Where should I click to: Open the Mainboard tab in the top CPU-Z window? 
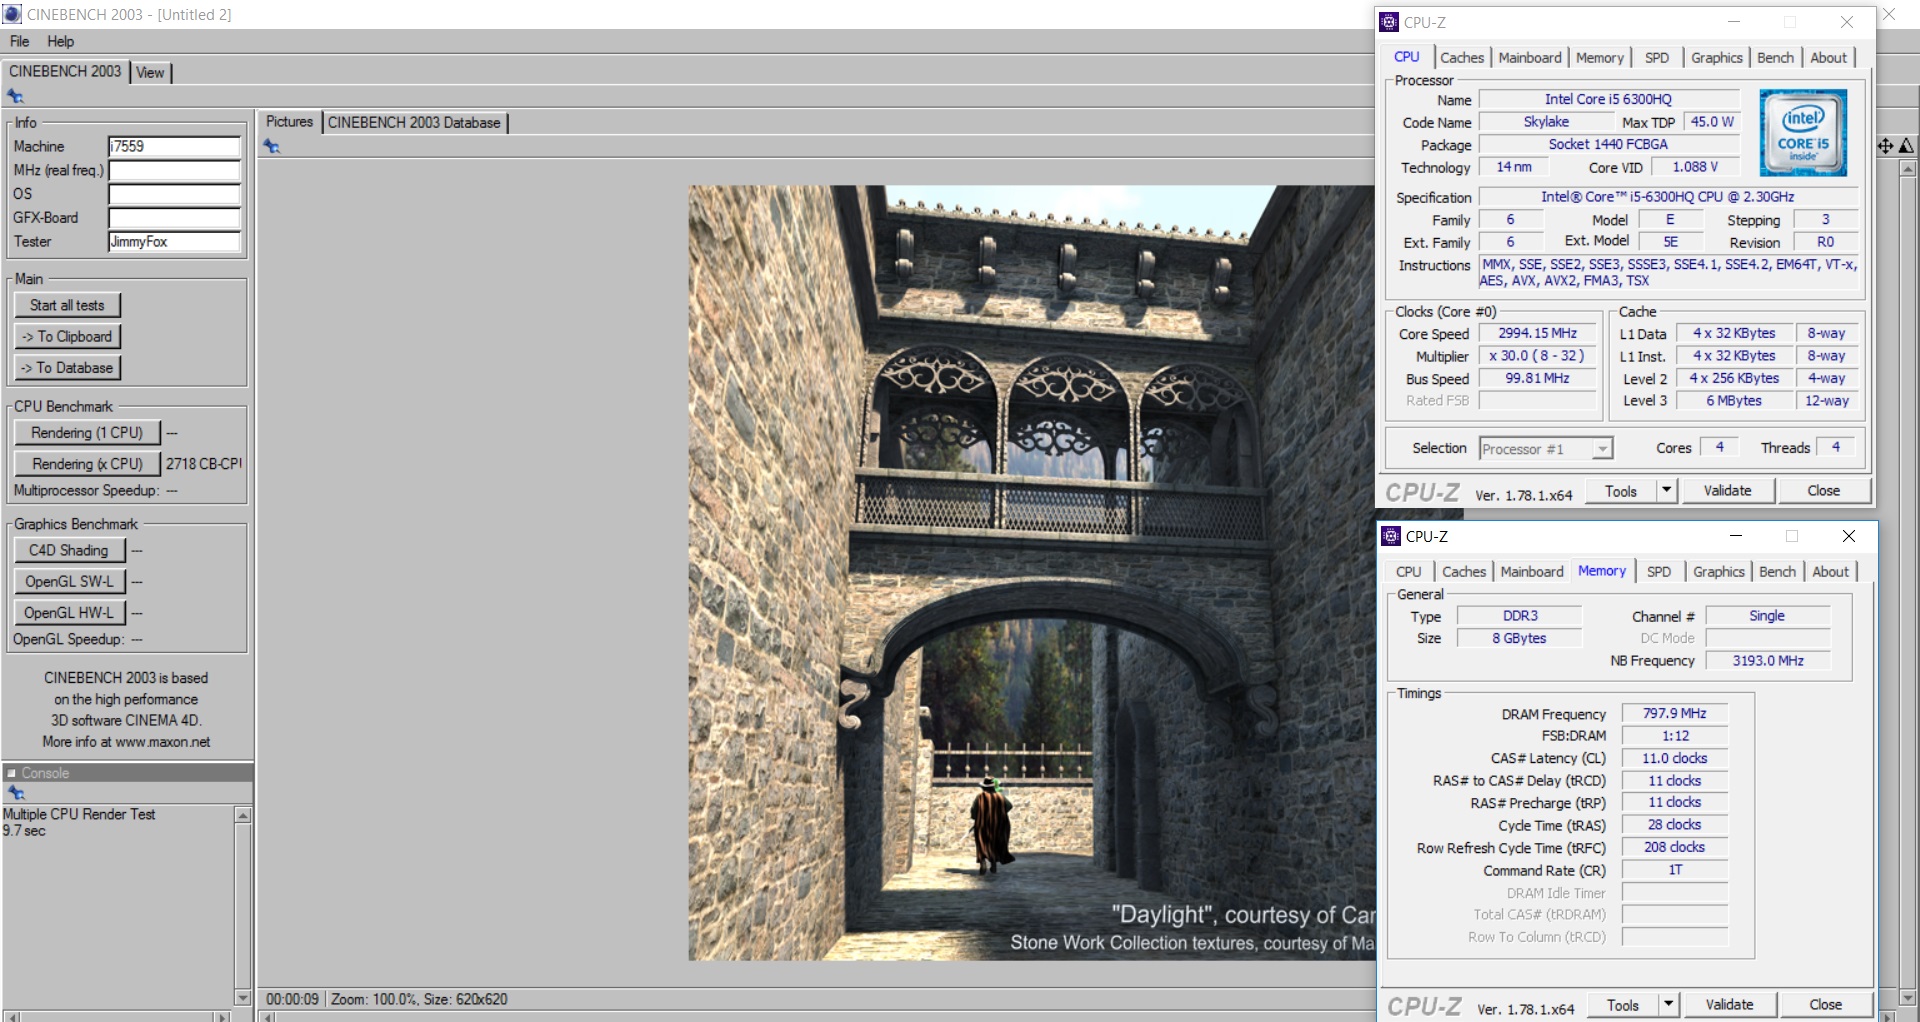pyautogui.click(x=1529, y=58)
